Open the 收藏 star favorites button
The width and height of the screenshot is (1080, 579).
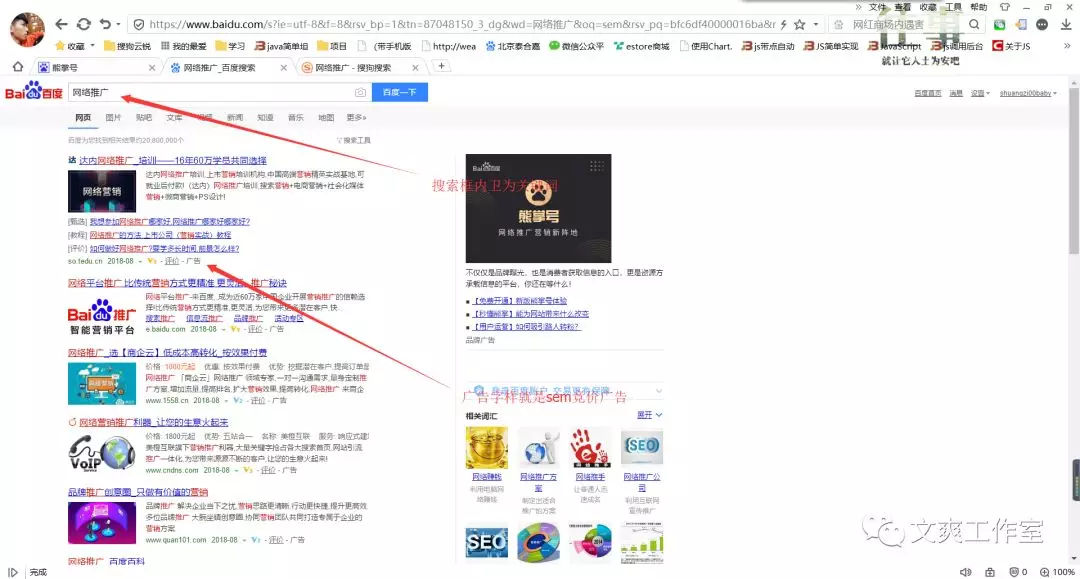point(70,46)
